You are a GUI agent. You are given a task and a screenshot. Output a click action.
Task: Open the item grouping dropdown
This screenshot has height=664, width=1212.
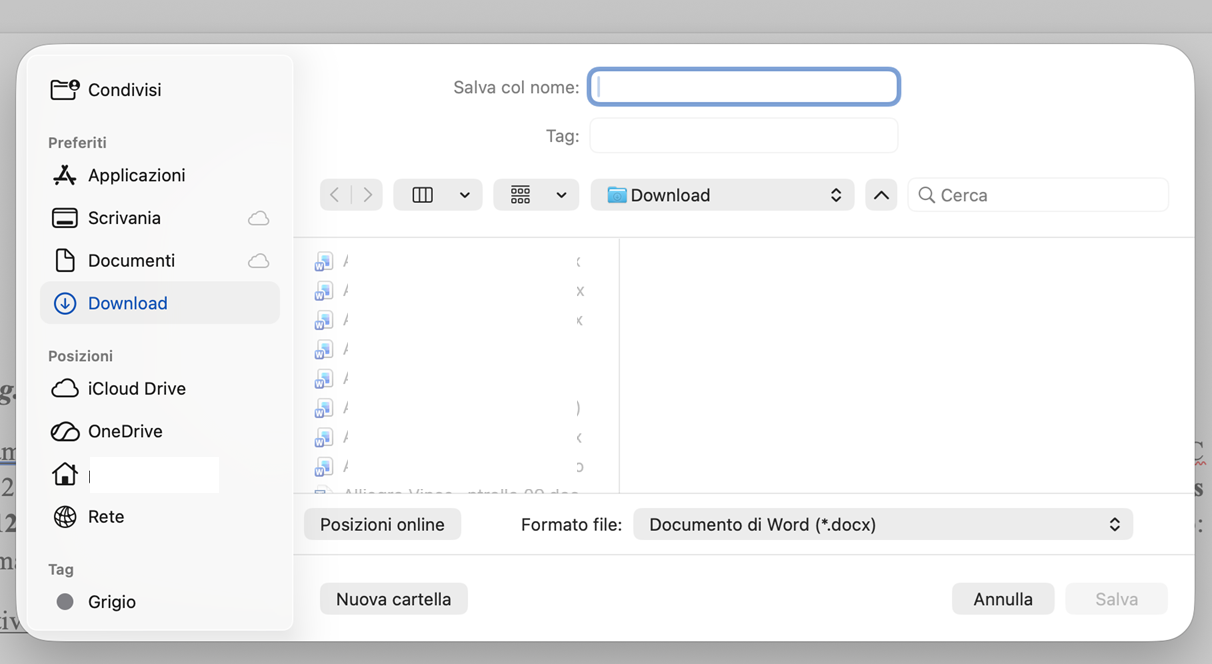coord(536,195)
